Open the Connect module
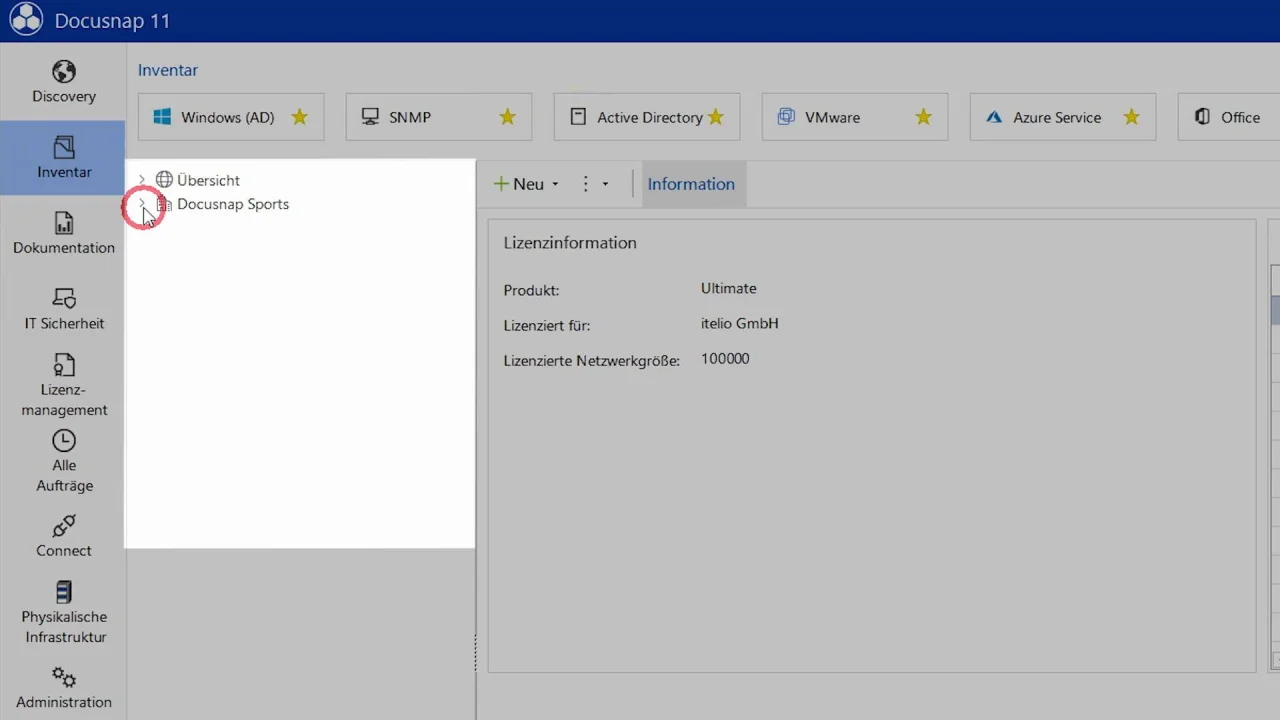Screen dimensions: 1280x720 tap(63, 537)
